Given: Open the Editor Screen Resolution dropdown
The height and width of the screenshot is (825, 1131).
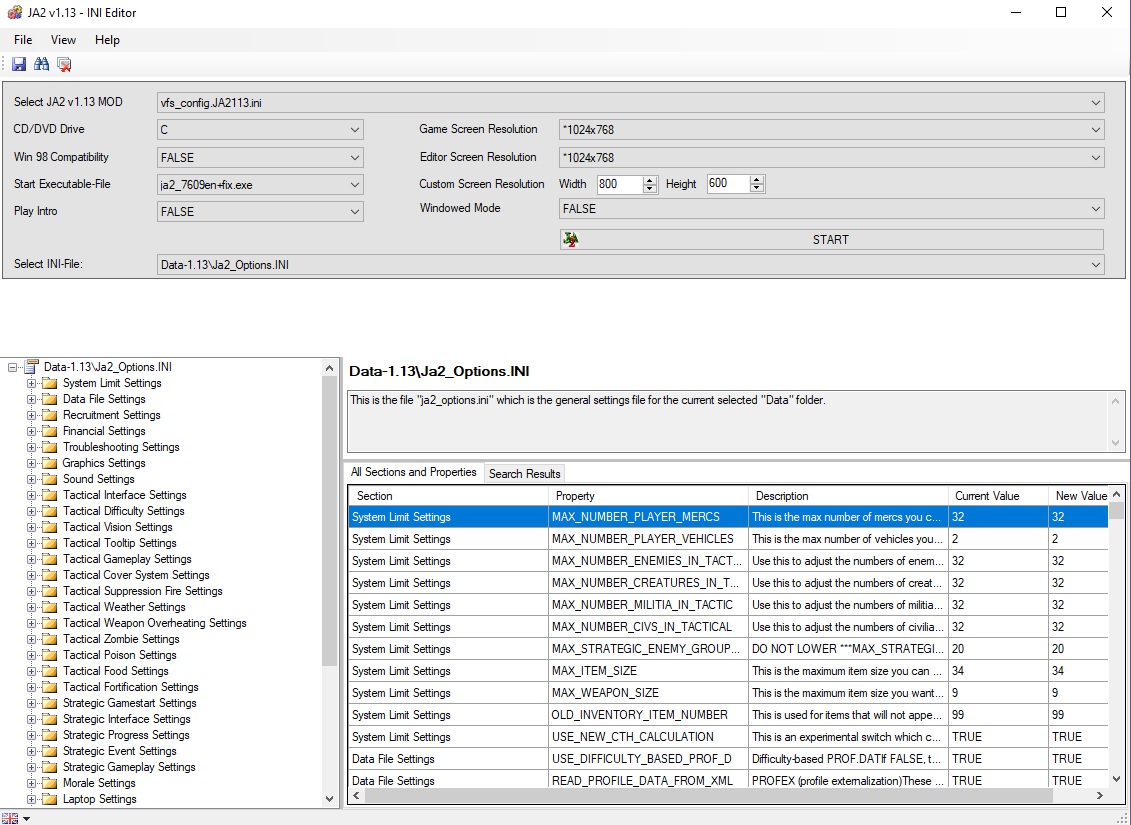Looking at the screenshot, I should click(x=832, y=157).
